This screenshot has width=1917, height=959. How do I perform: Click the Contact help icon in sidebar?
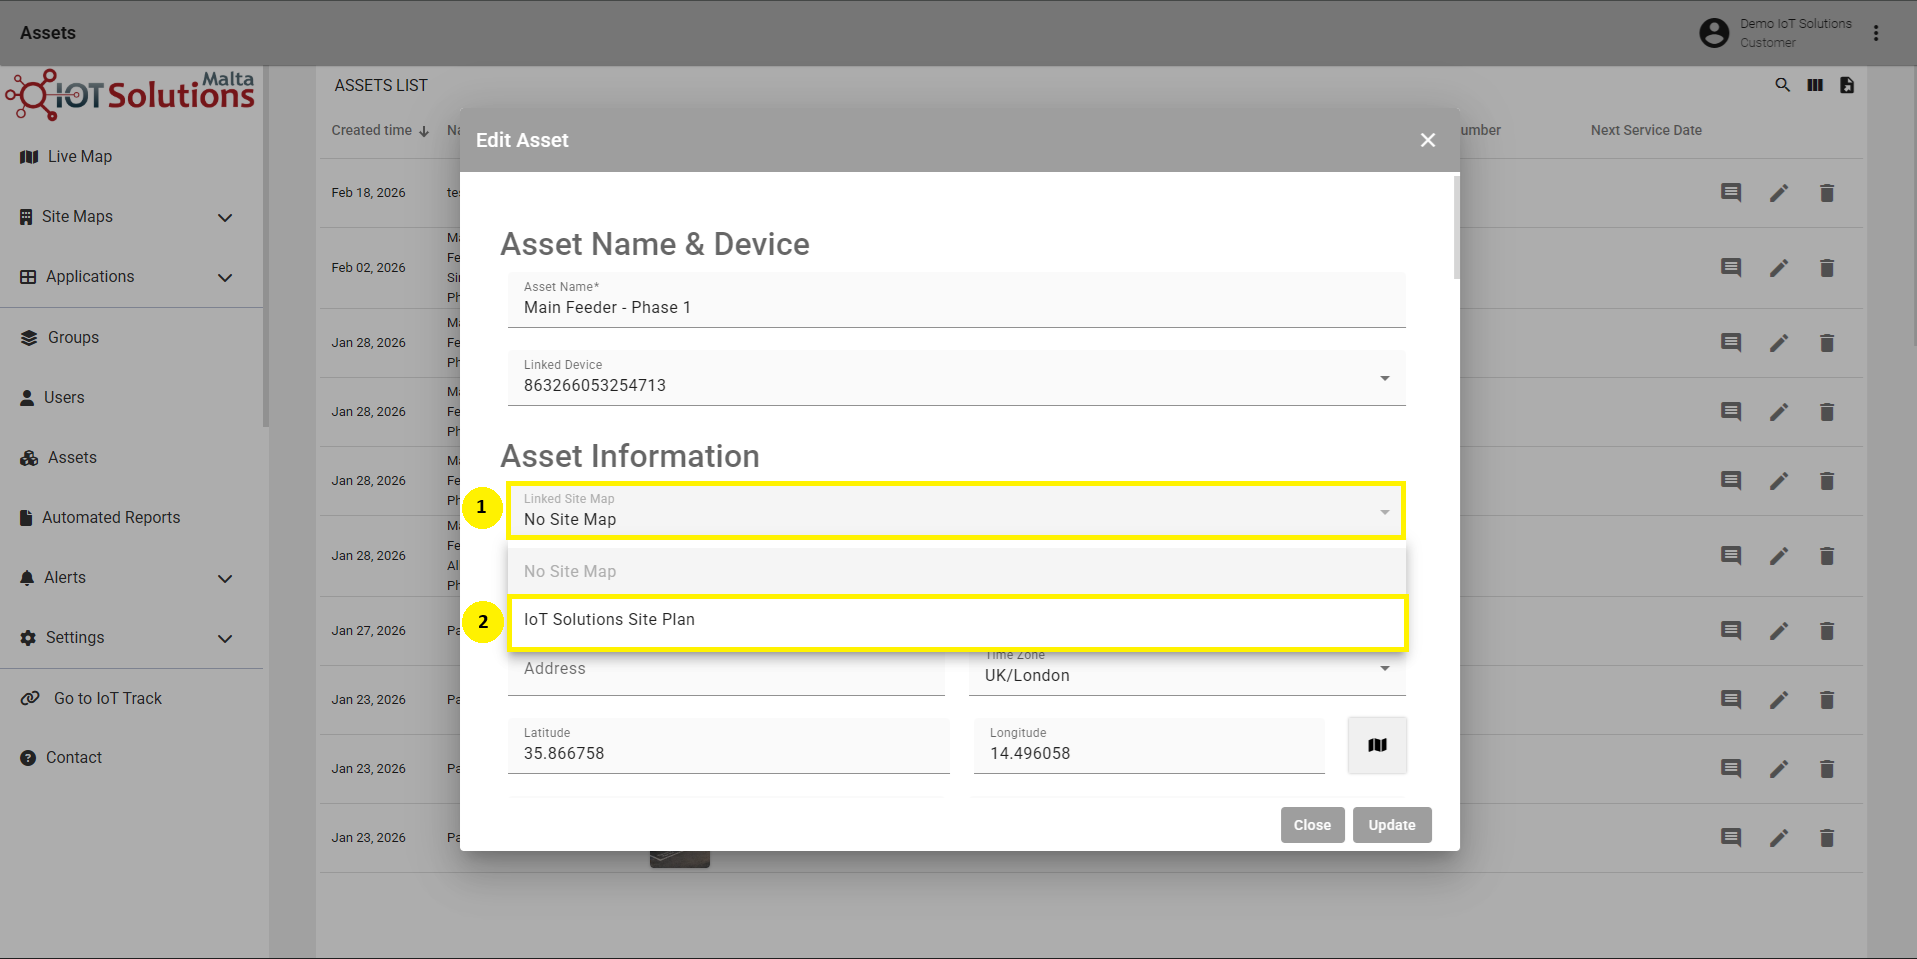(x=28, y=758)
